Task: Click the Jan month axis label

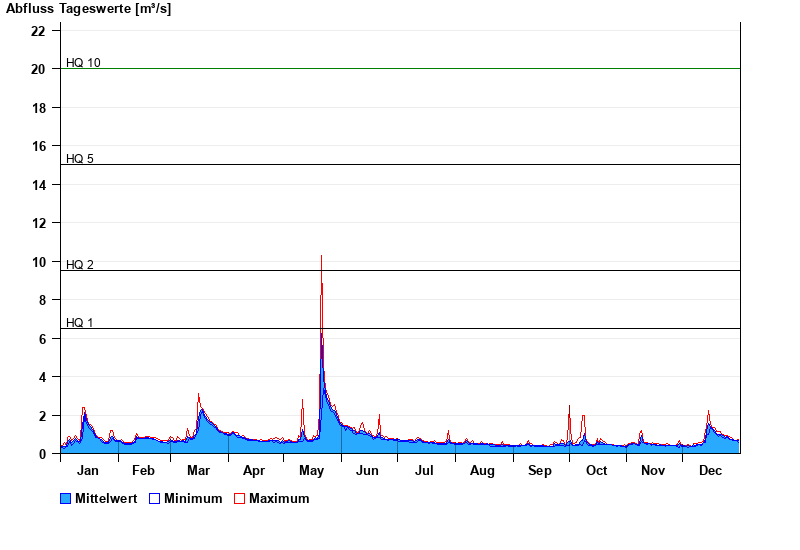Action: tap(88, 470)
